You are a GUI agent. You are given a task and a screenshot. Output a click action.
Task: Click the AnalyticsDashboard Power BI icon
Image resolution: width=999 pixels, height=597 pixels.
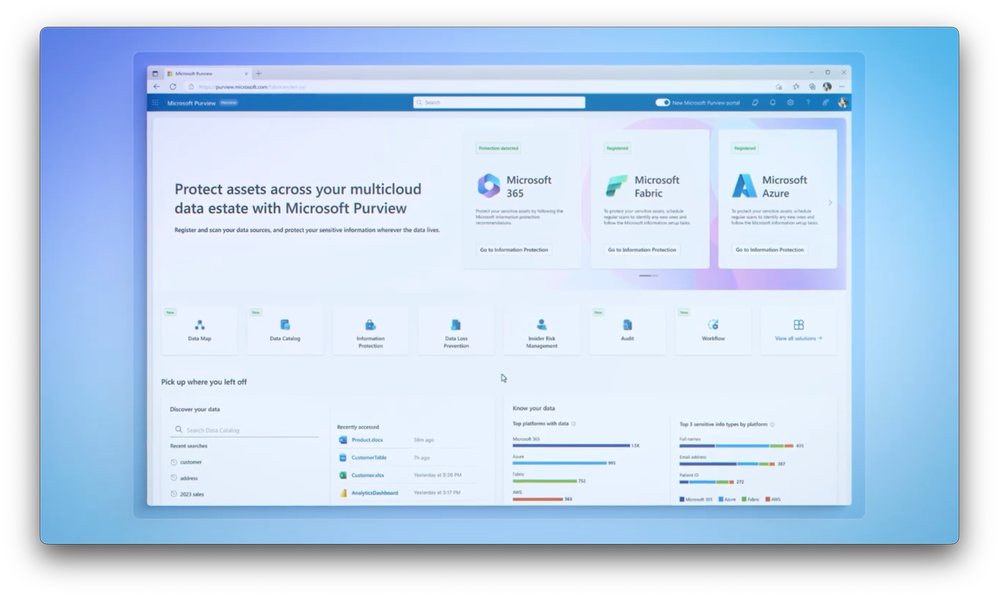343,493
